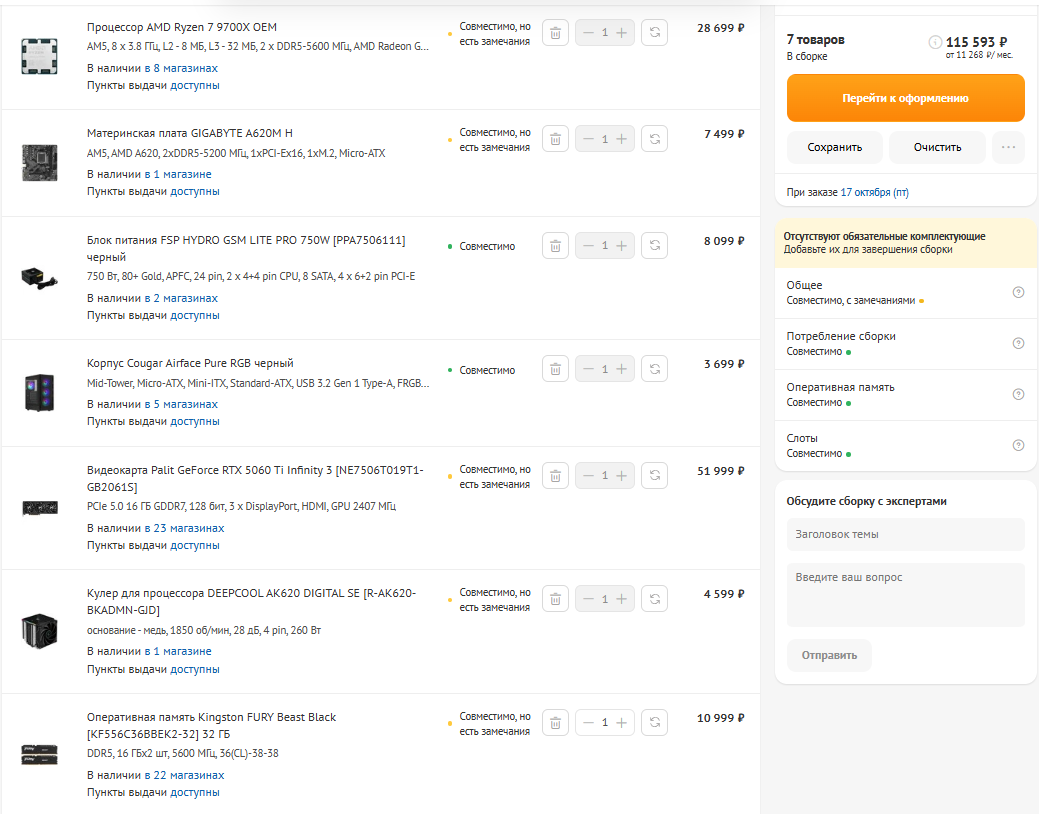Image resolution: width=1039 pixels, height=814 pixels.
Task: Open help icon for Оперативная память
Action: point(1018,394)
